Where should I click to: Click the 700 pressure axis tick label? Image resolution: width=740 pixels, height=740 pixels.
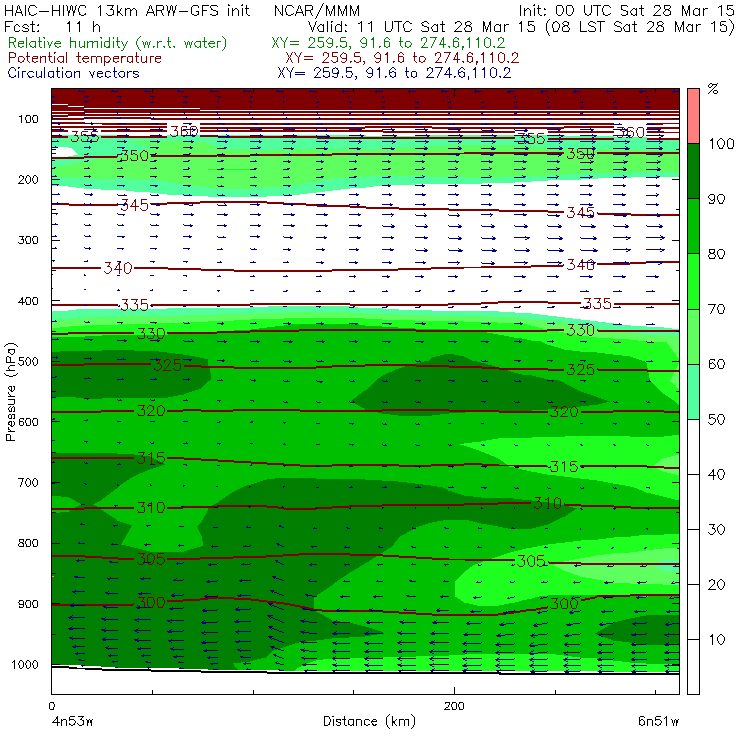28,483
